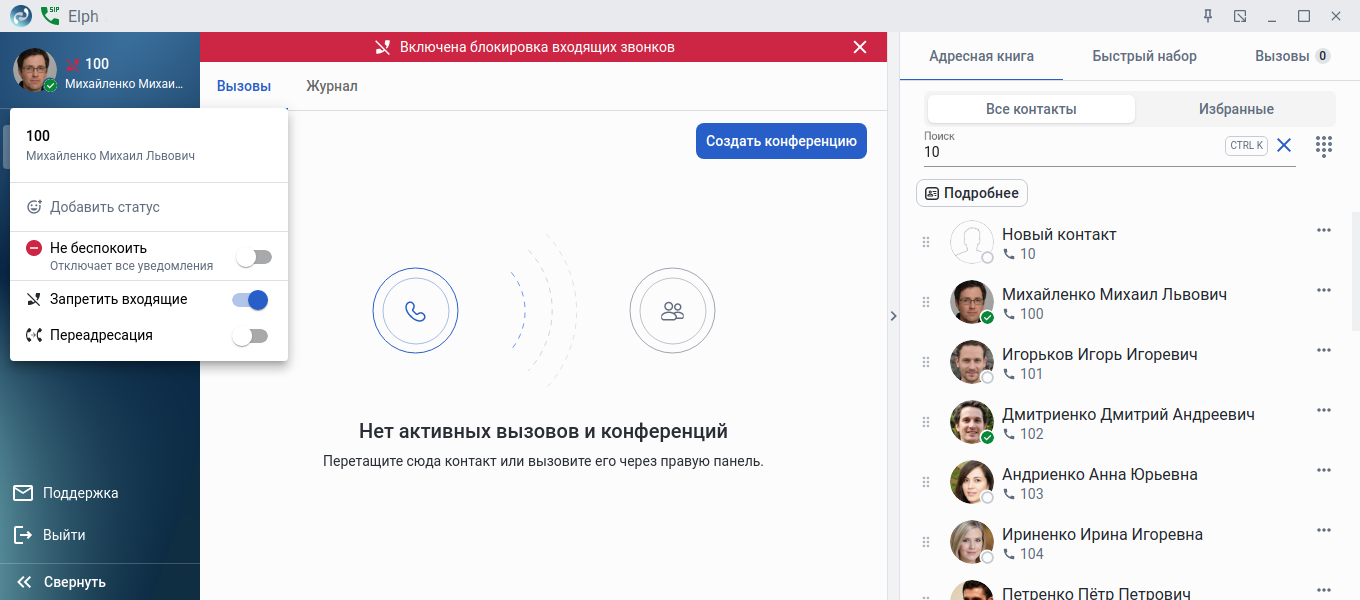
Task: Click the avatar of Игорьков Игорь Игоревич
Action: pyautogui.click(x=971, y=362)
